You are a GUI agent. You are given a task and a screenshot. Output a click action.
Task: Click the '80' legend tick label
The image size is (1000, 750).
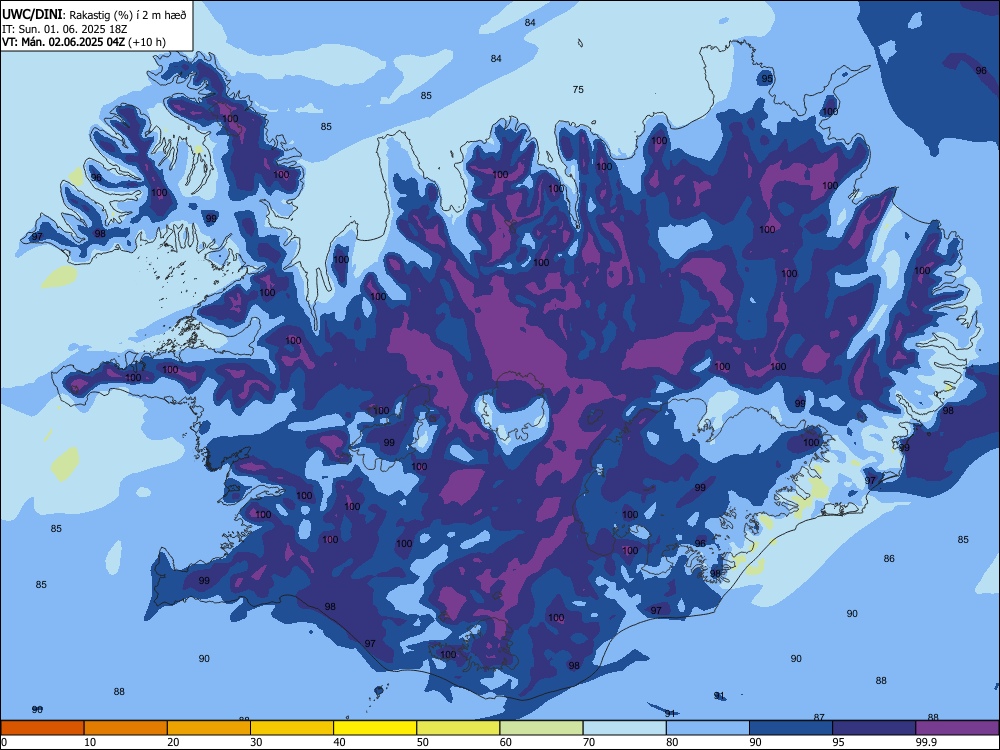pyautogui.click(x=672, y=742)
